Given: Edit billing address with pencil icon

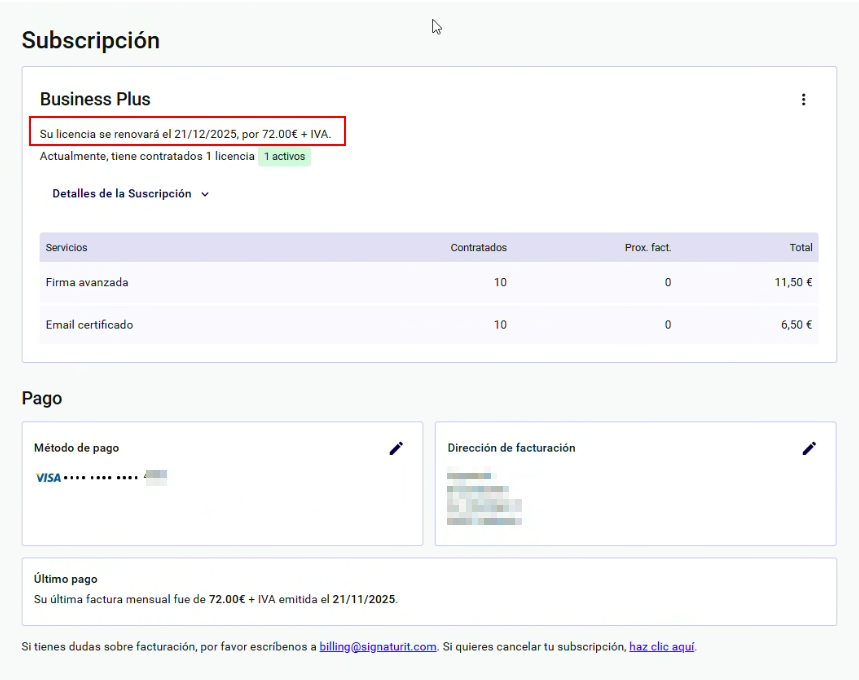Looking at the screenshot, I should (x=809, y=448).
